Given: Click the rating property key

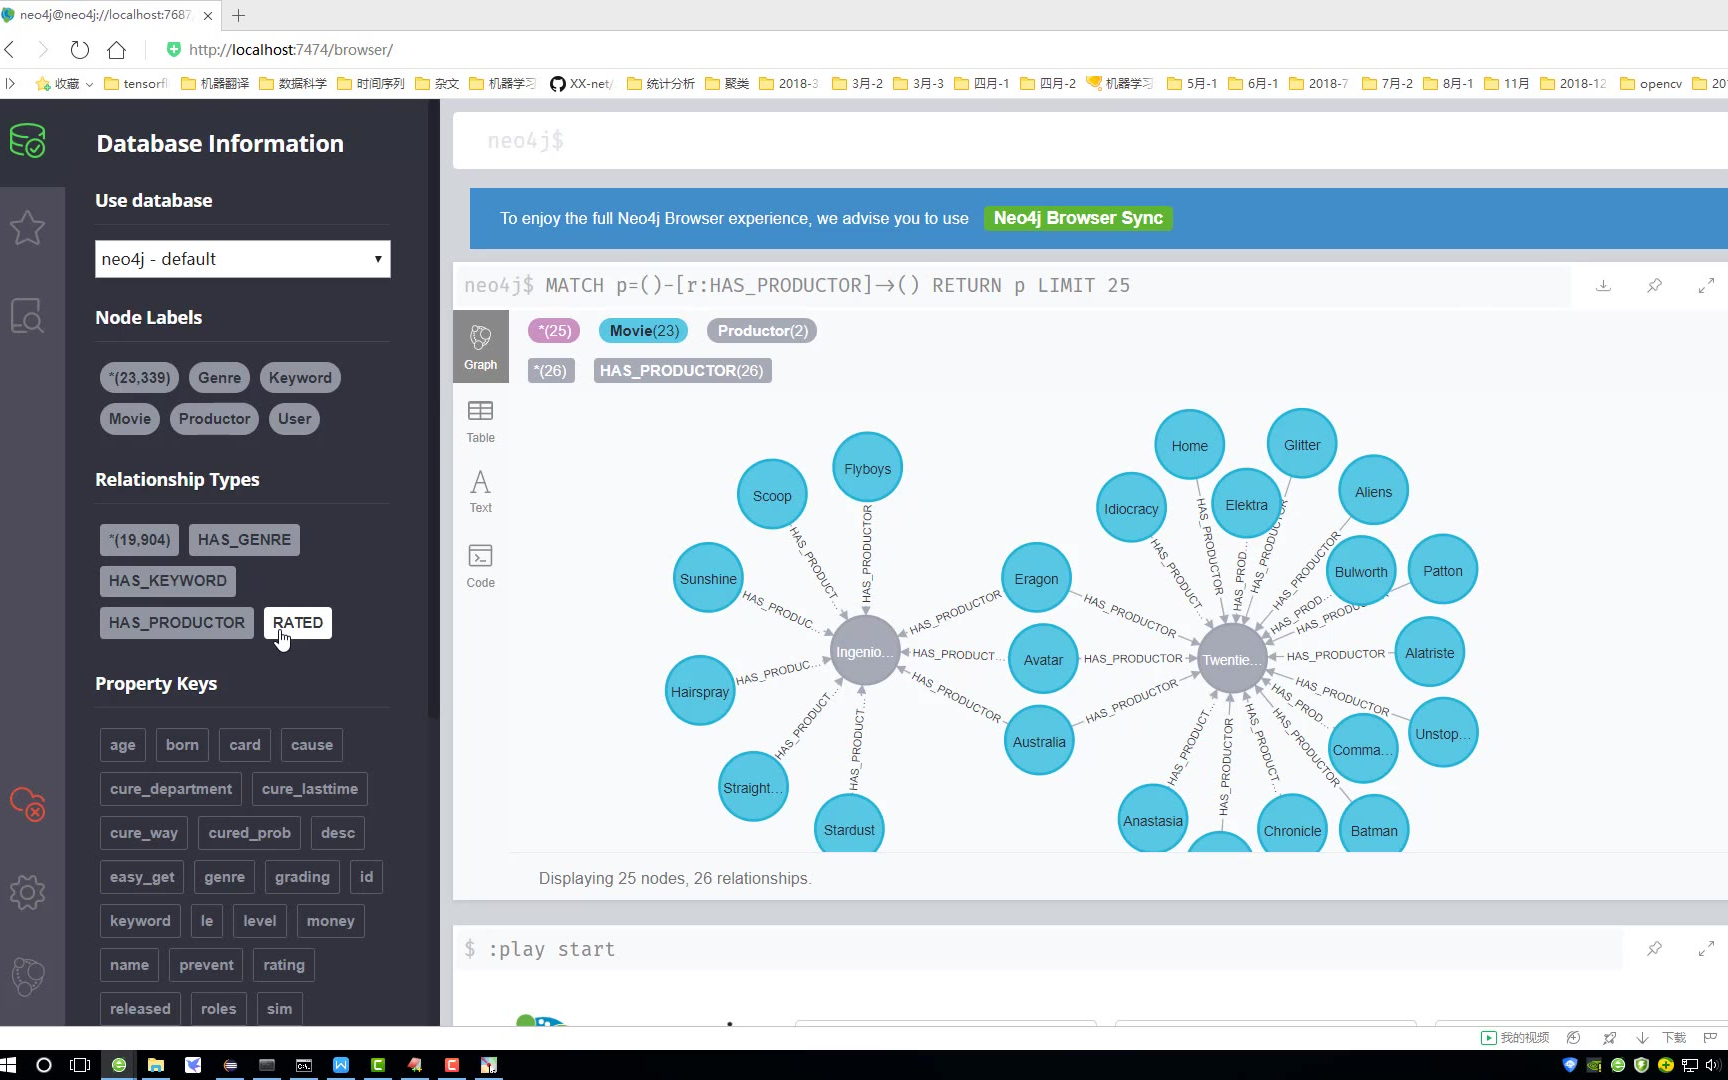Looking at the screenshot, I should pos(284,965).
